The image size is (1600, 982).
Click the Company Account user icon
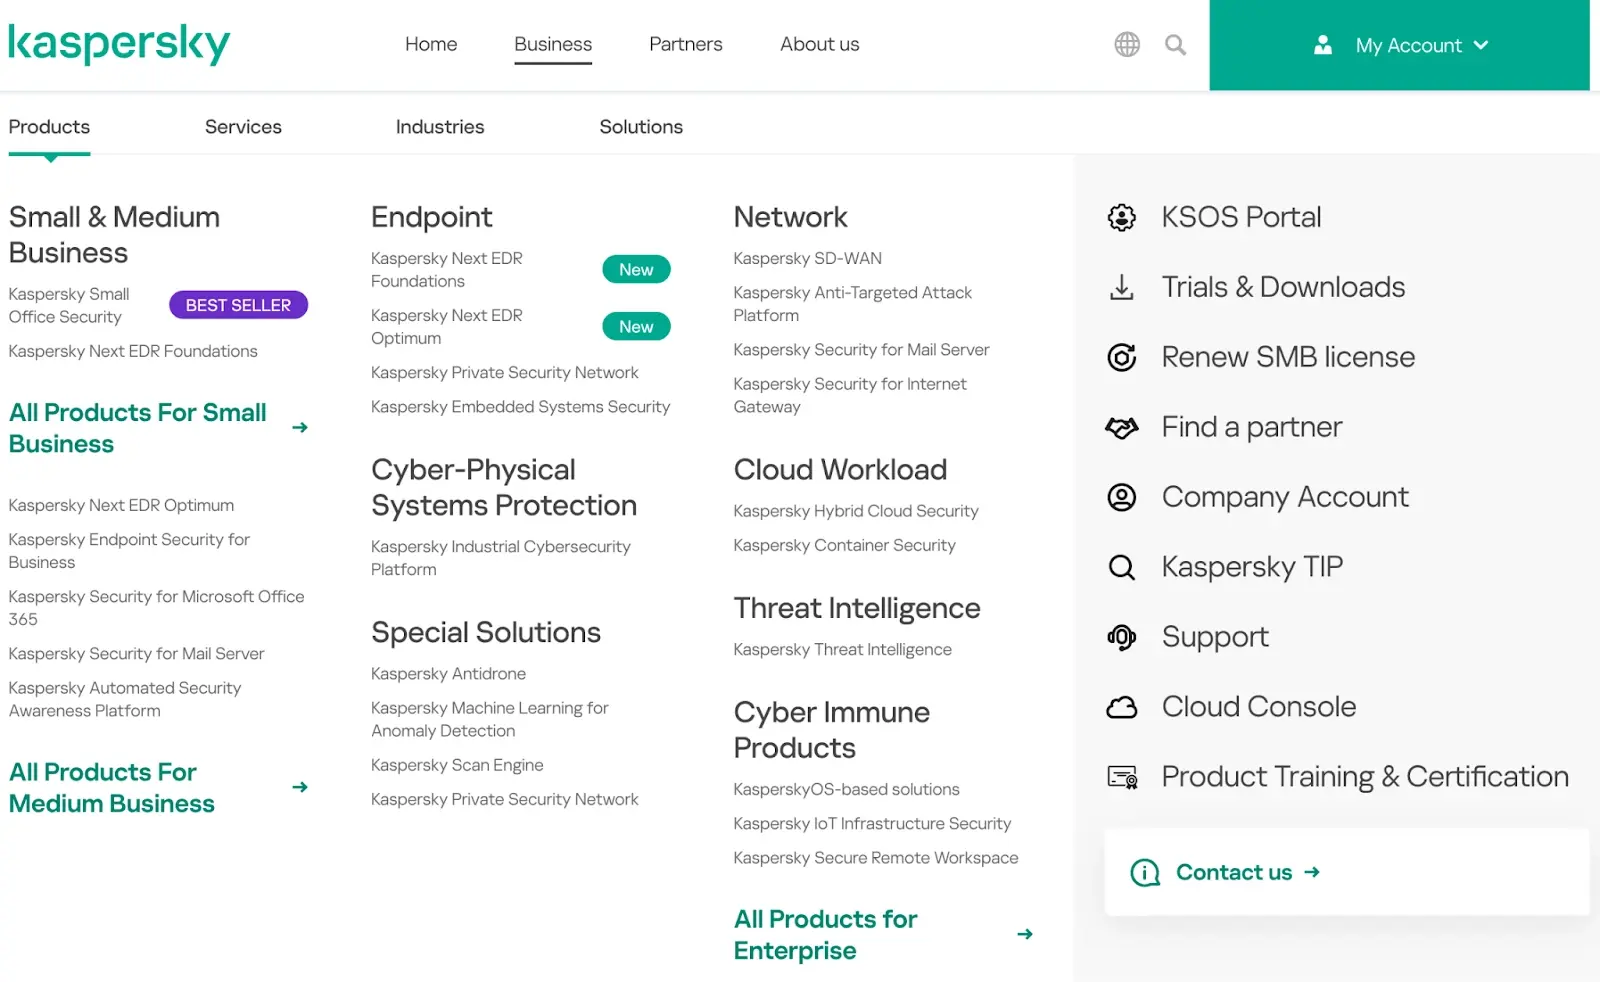[x=1122, y=497]
